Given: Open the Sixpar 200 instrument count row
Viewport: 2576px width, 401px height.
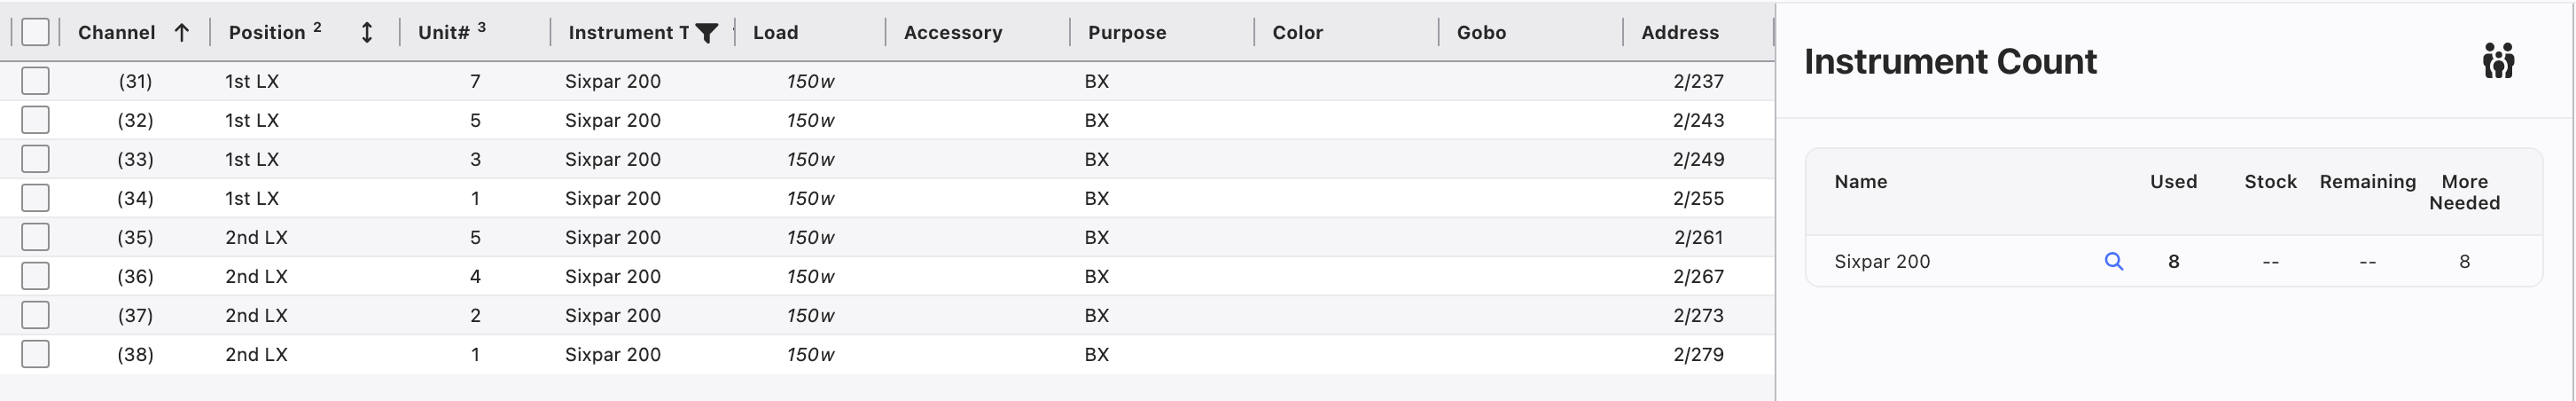Looking at the screenshot, I should 1882,261.
